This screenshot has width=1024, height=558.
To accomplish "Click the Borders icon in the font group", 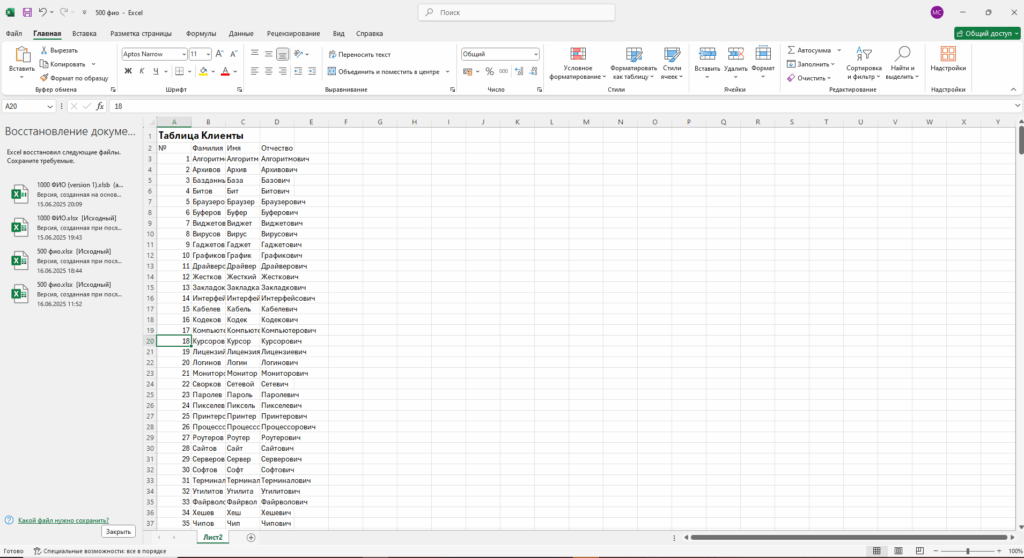I will (x=180, y=71).
